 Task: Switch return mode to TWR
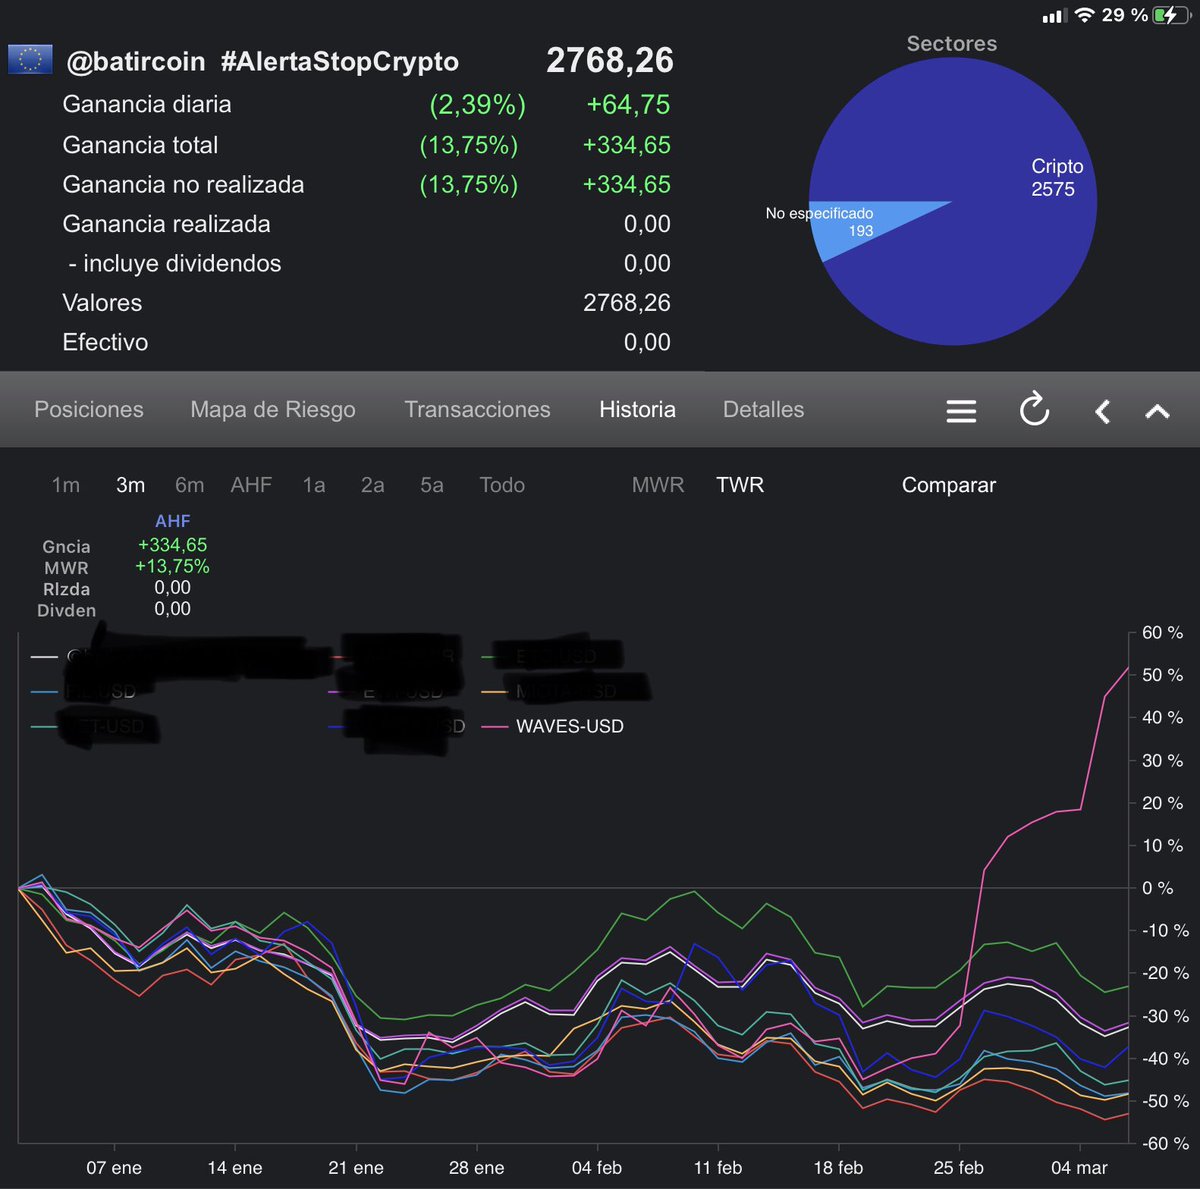pos(740,485)
